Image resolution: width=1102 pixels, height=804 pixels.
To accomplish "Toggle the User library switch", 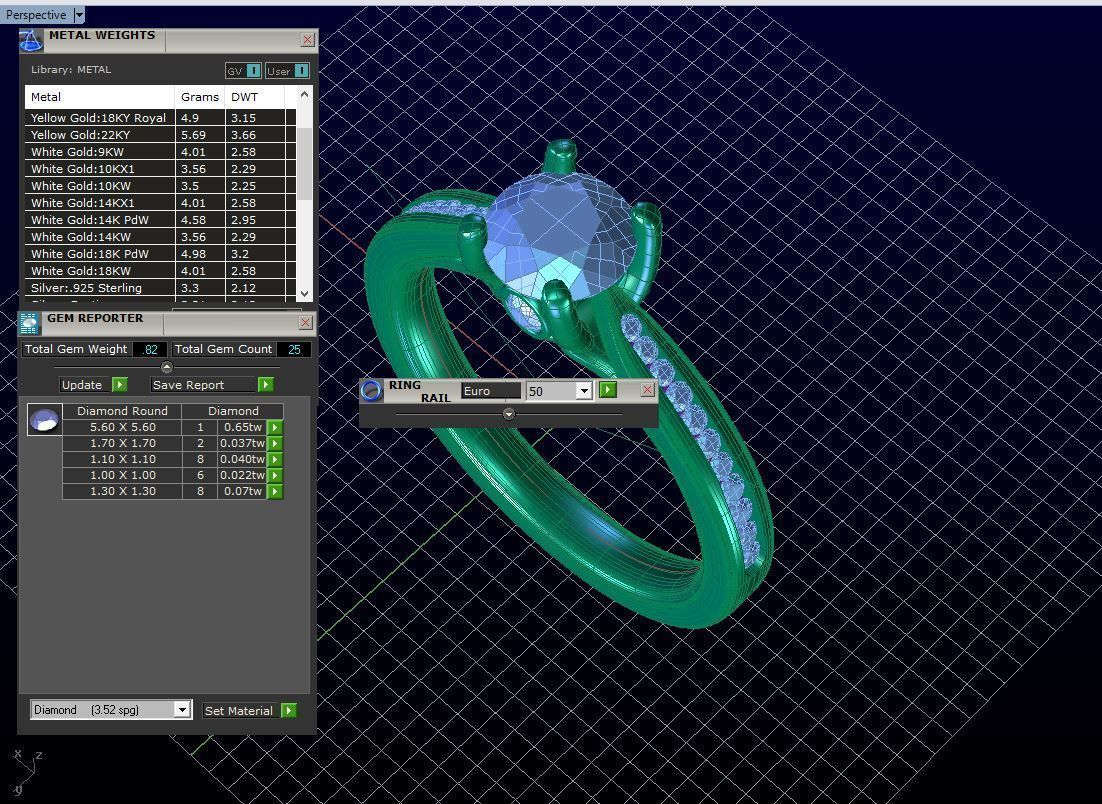I will [x=287, y=71].
